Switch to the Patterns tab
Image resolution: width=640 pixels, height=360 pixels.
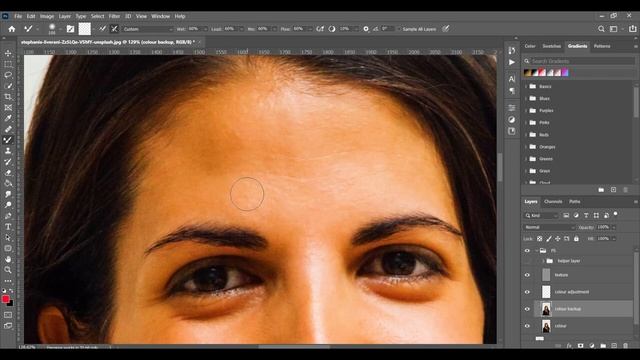click(602, 46)
